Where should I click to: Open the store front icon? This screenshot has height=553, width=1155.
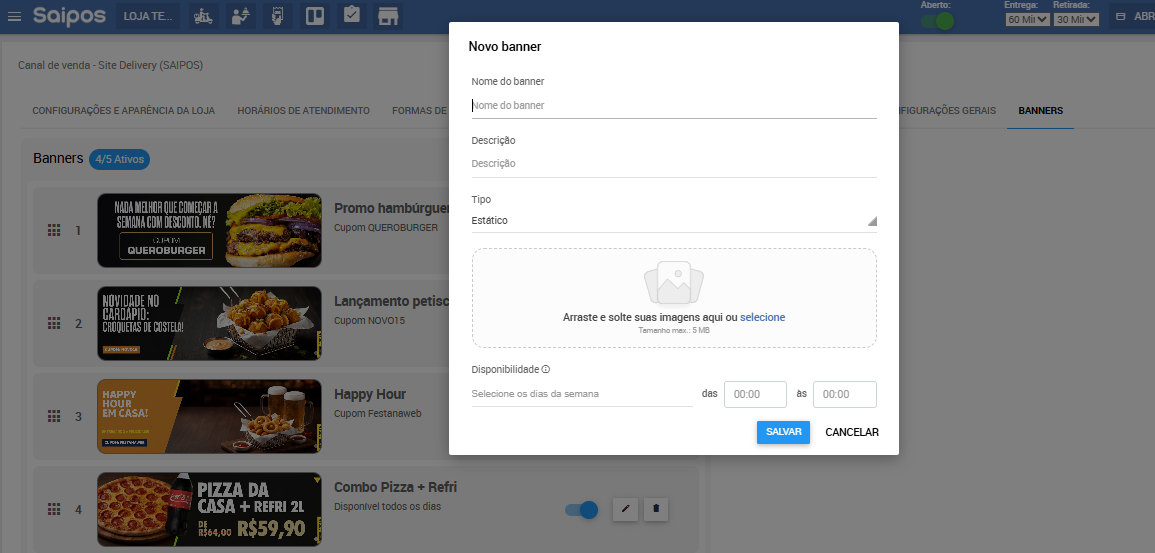388,17
